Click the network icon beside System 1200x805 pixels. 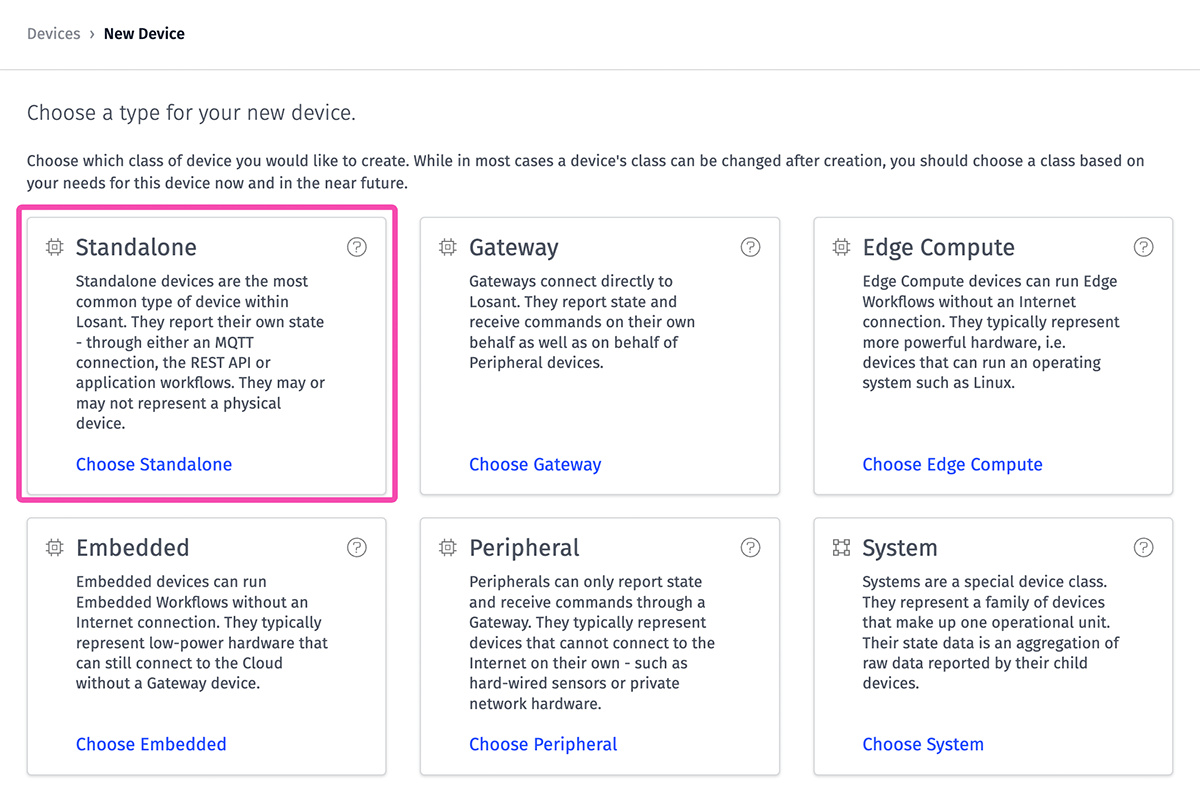841,547
